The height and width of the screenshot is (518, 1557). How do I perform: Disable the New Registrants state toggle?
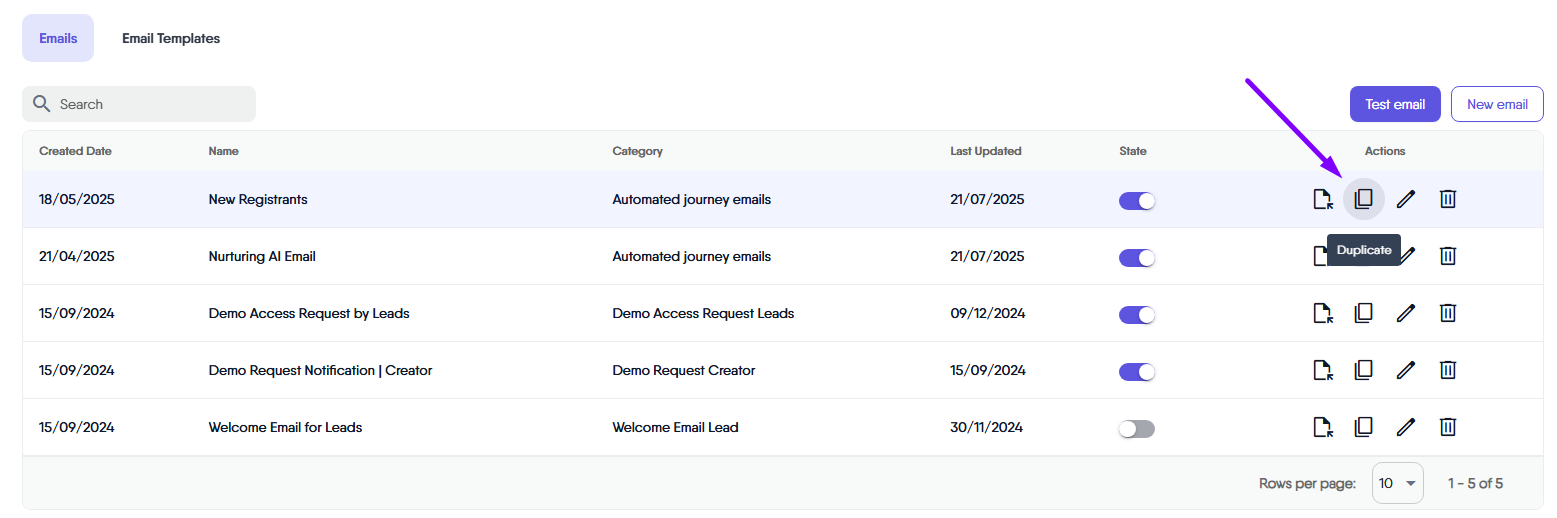point(1137,200)
